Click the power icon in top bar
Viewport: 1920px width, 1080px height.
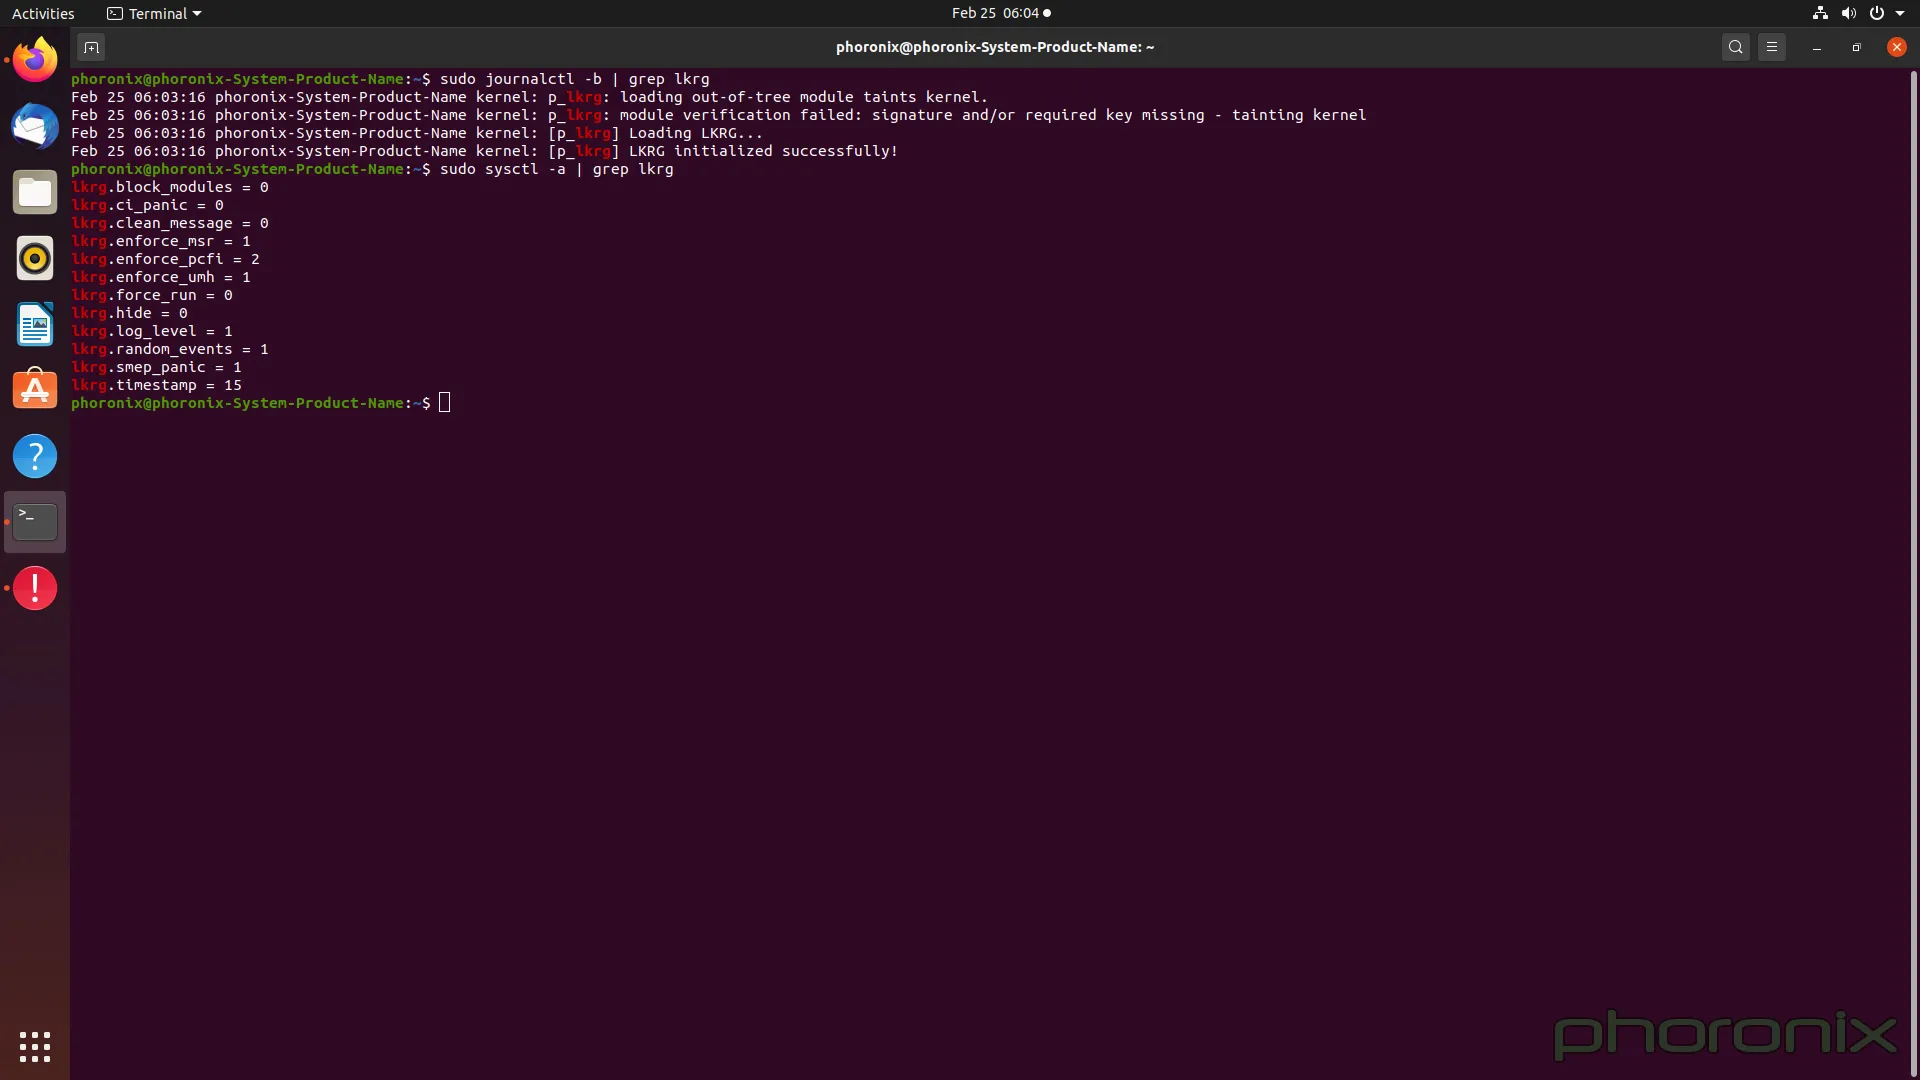(1877, 13)
